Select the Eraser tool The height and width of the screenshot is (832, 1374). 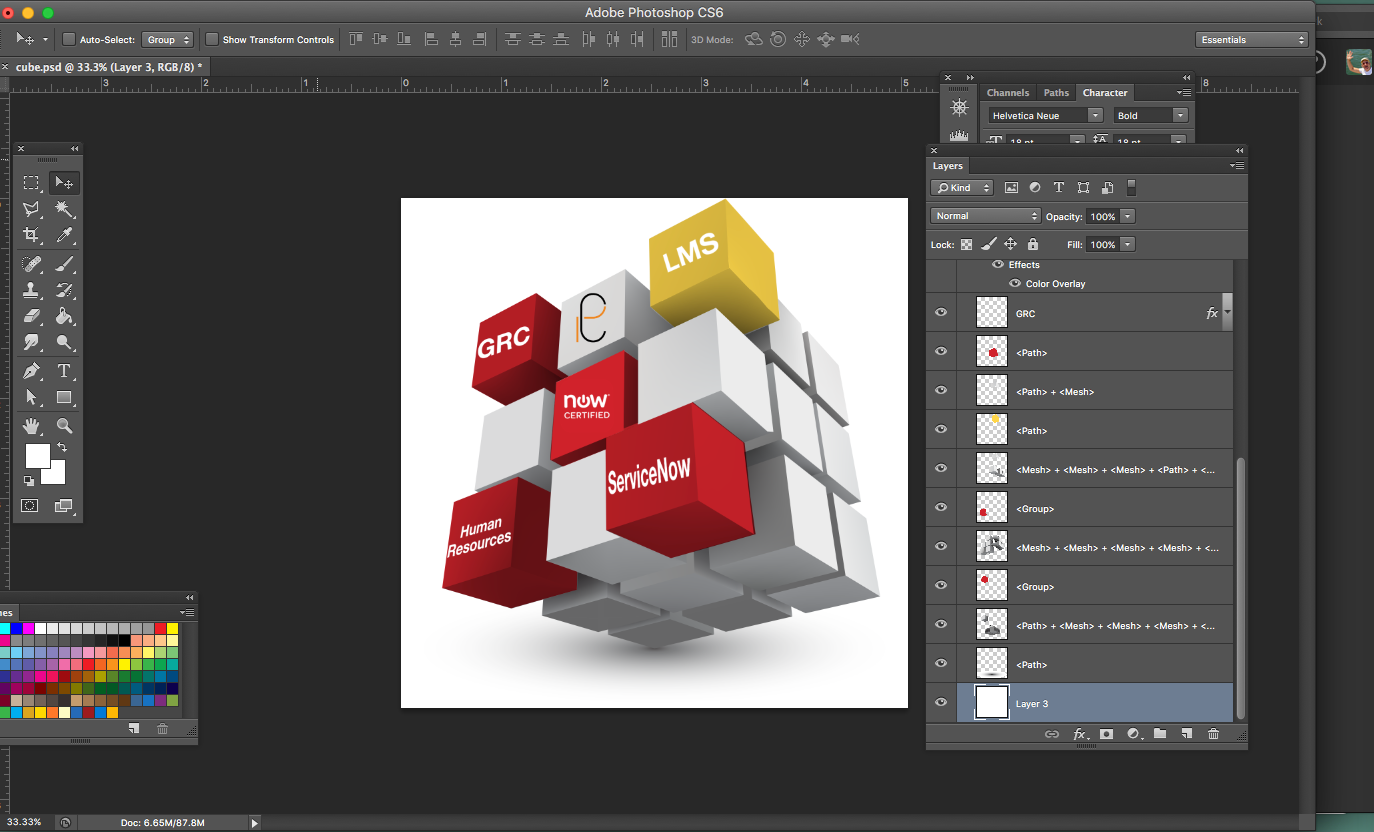(31, 316)
